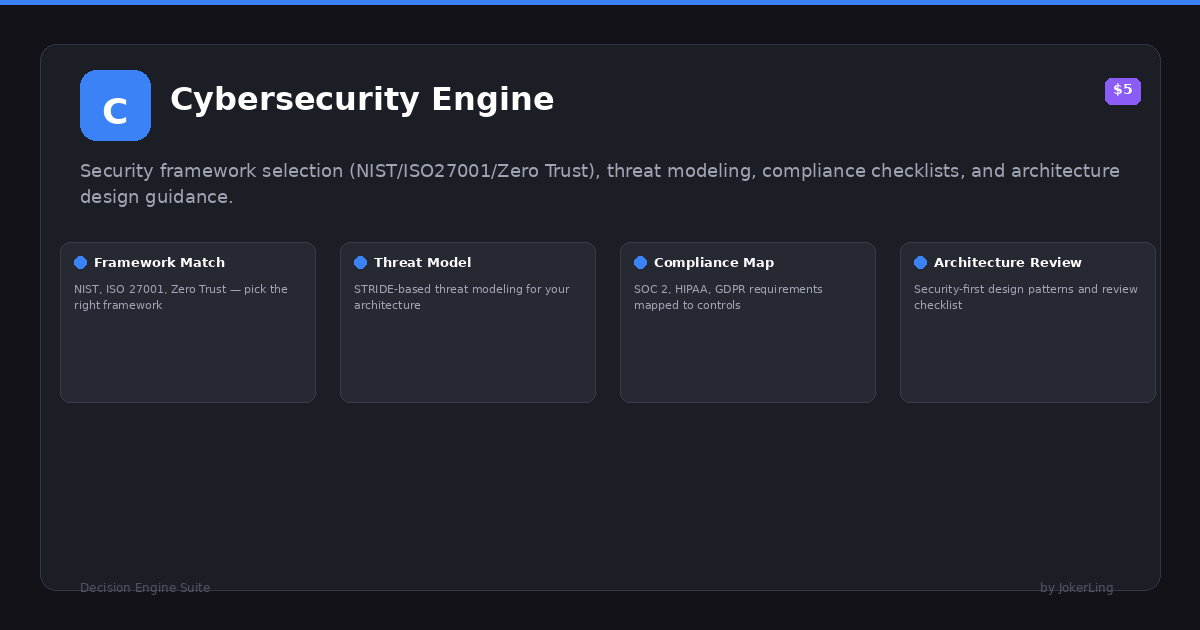Click the blue C app logo icon
The image size is (1200, 630).
[115, 106]
